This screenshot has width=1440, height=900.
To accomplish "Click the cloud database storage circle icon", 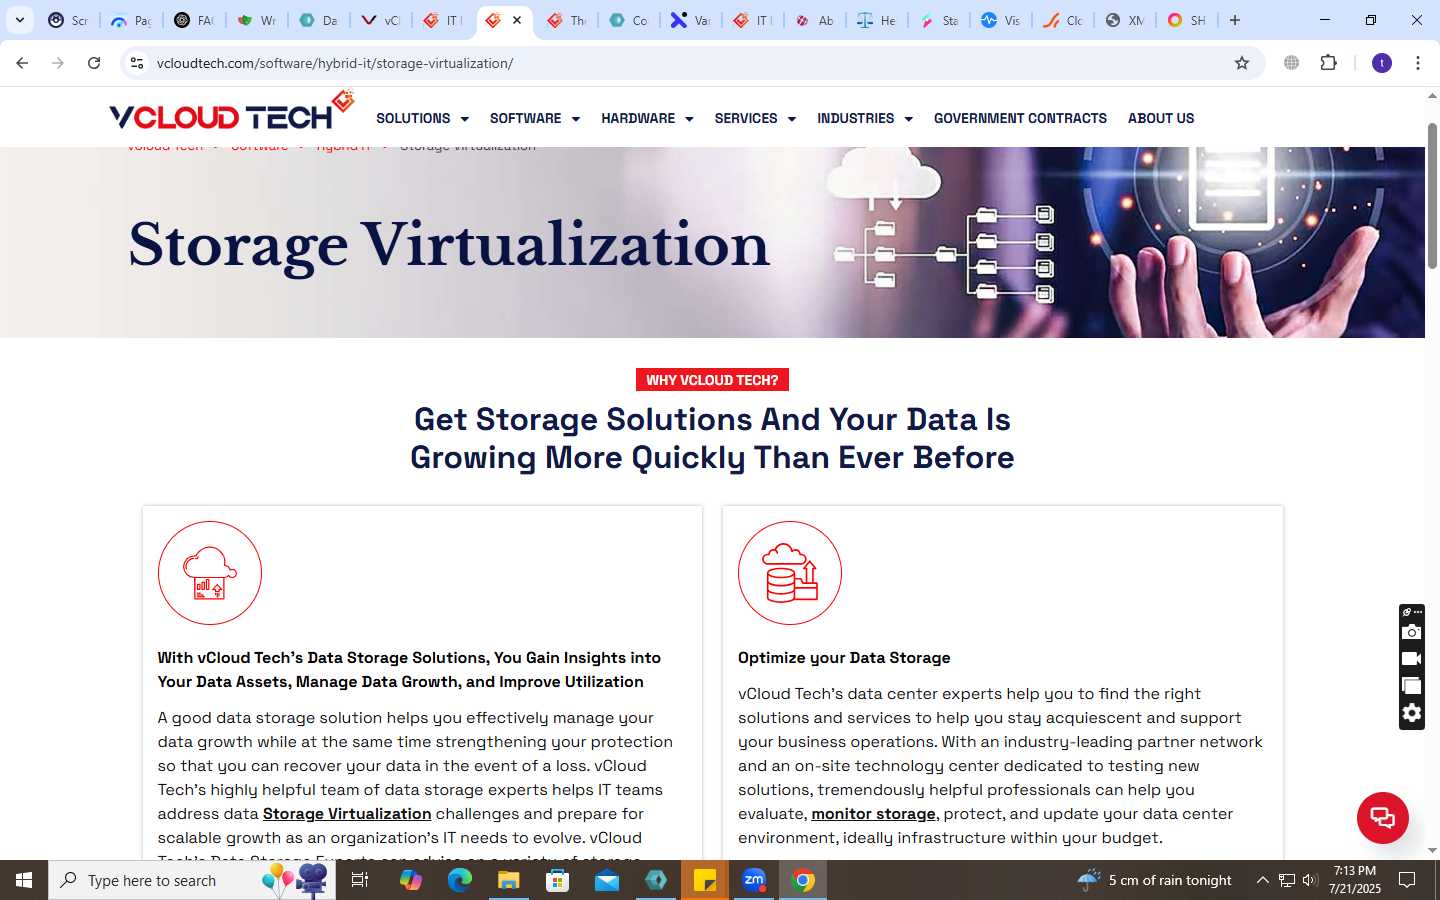I will click(790, 573).
